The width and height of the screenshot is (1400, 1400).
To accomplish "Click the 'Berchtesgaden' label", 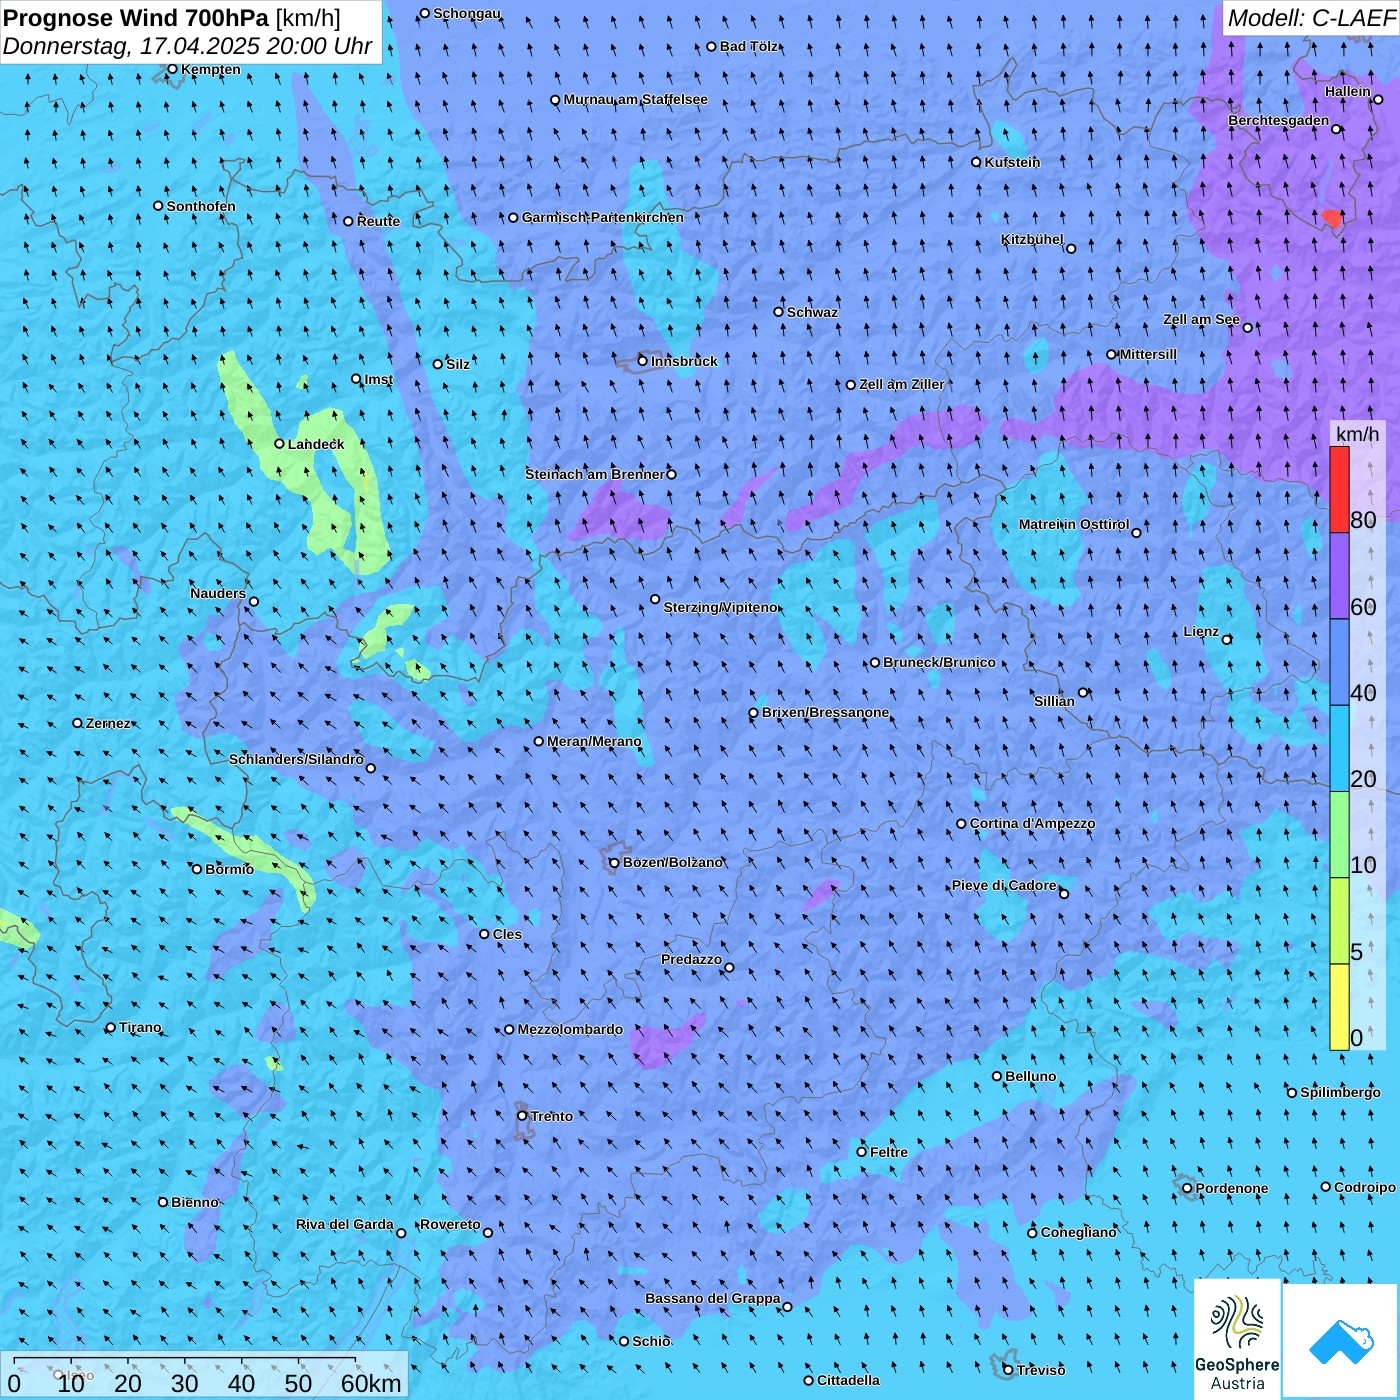I will [1279, 121].
